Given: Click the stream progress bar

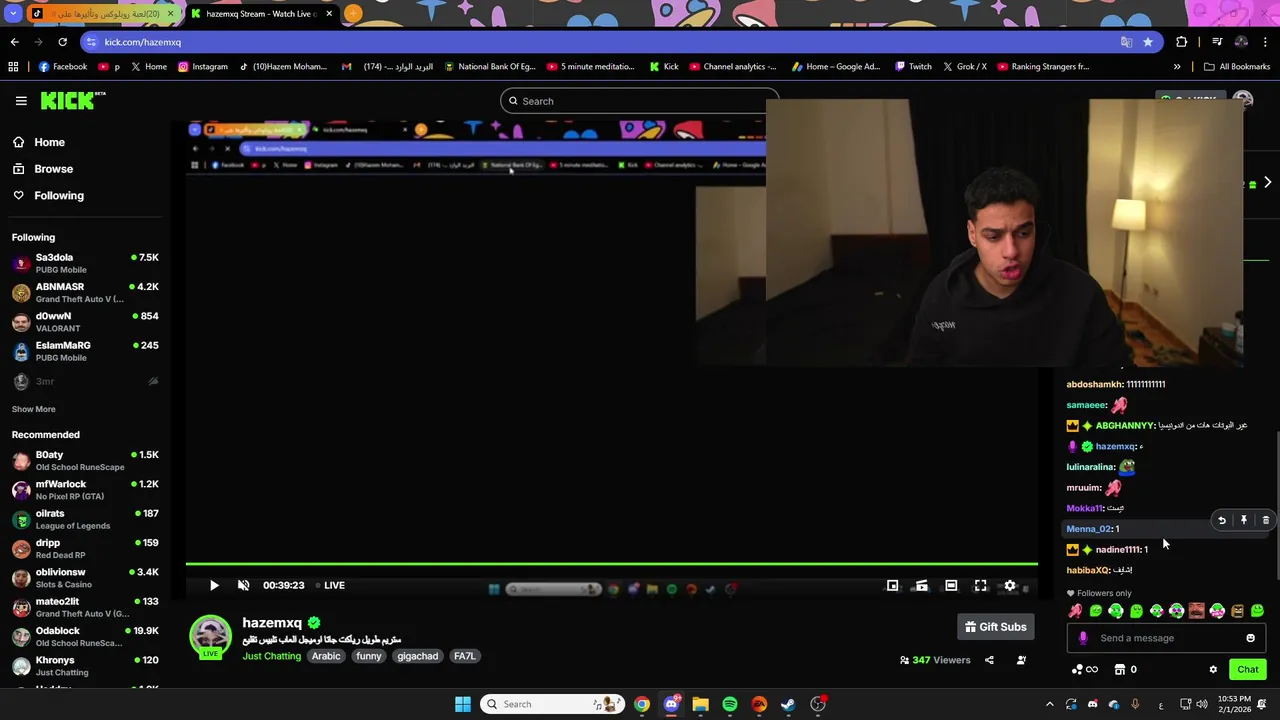Looking at the screenshot, I should 611,564.
